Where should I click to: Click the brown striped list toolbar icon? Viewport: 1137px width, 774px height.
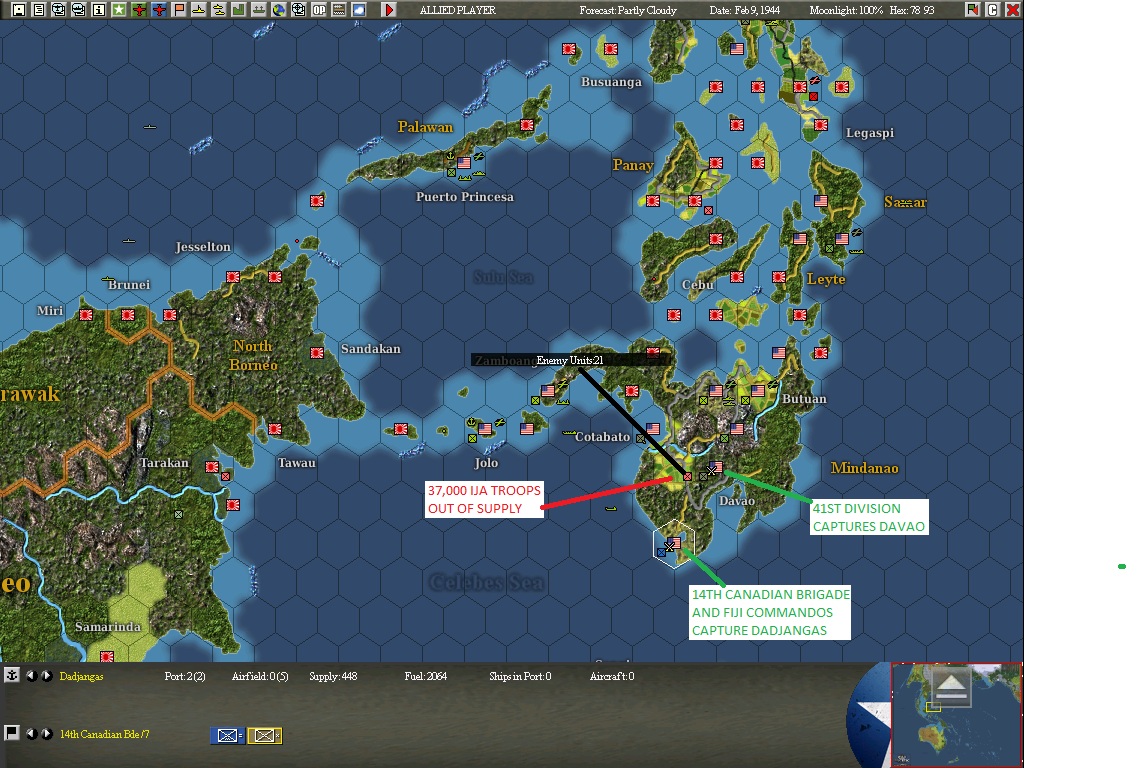pyautogui.click(x=338, y=10)
